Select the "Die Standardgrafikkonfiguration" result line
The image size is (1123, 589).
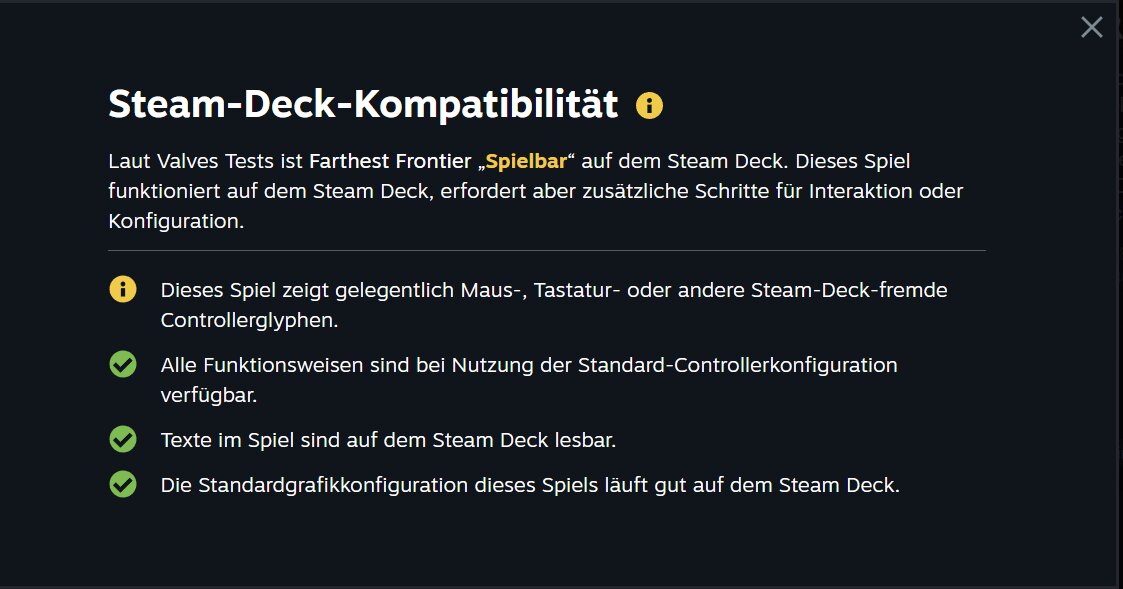530,486
